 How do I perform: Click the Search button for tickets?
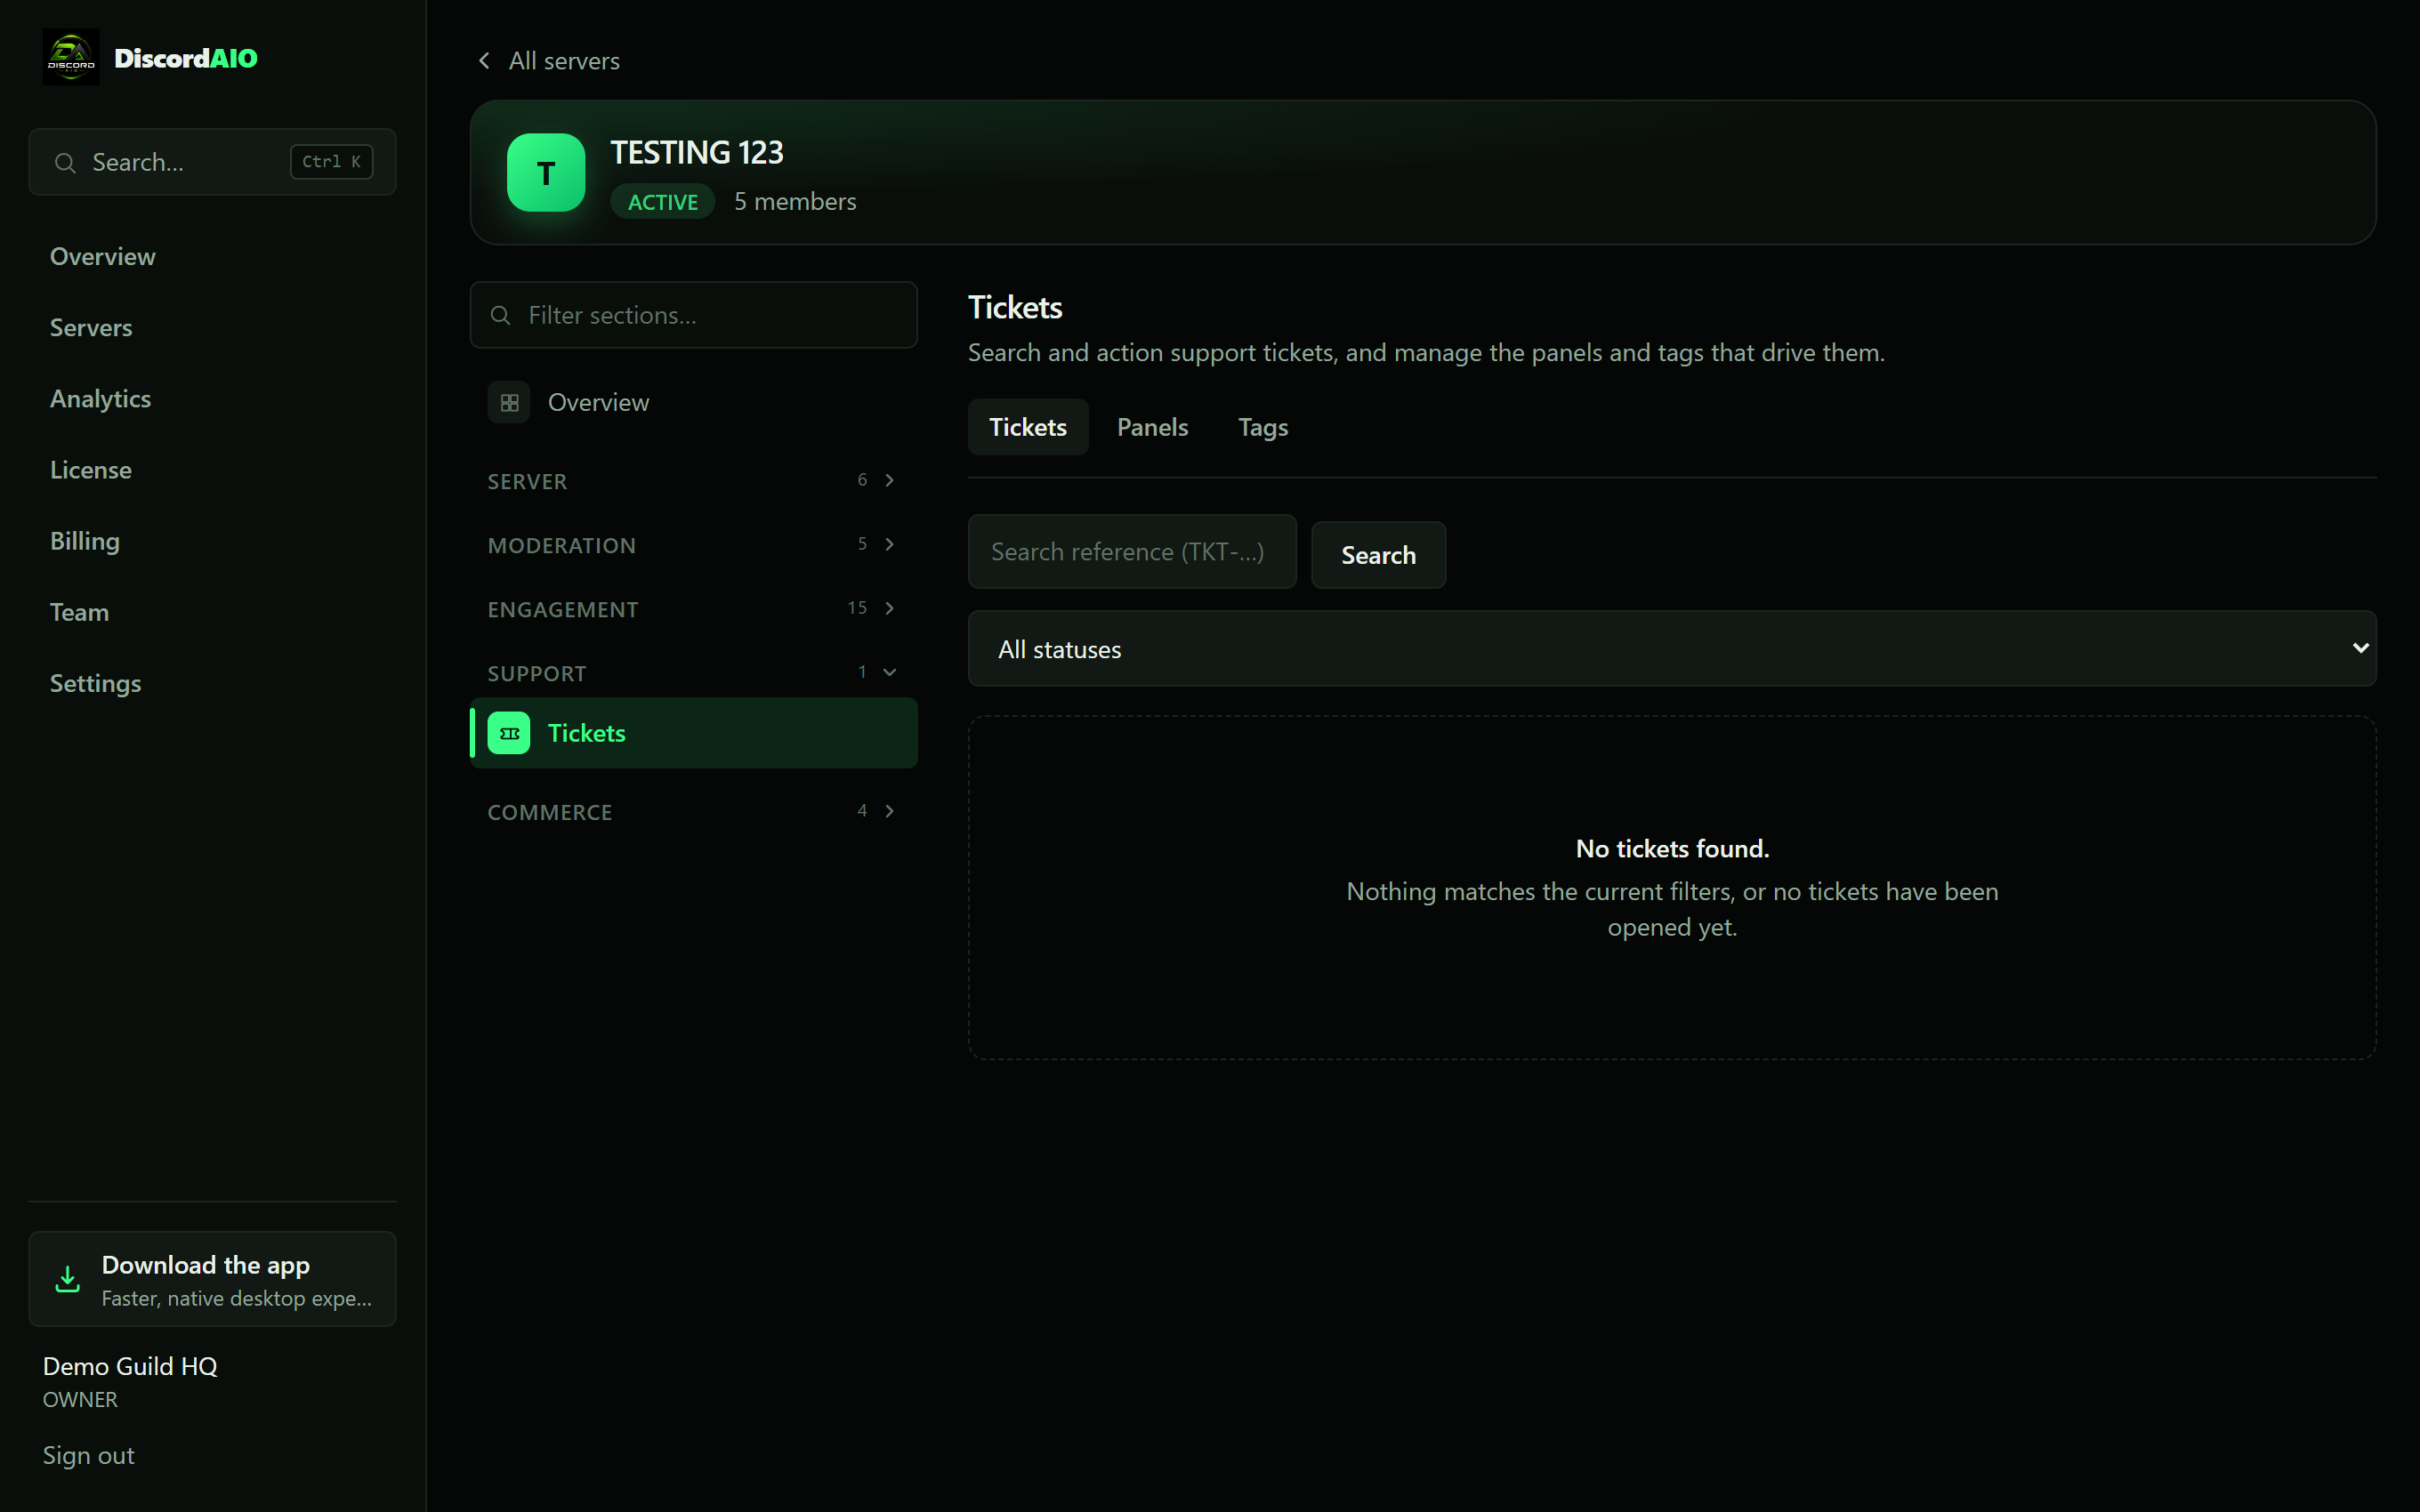click(1378, 555)
